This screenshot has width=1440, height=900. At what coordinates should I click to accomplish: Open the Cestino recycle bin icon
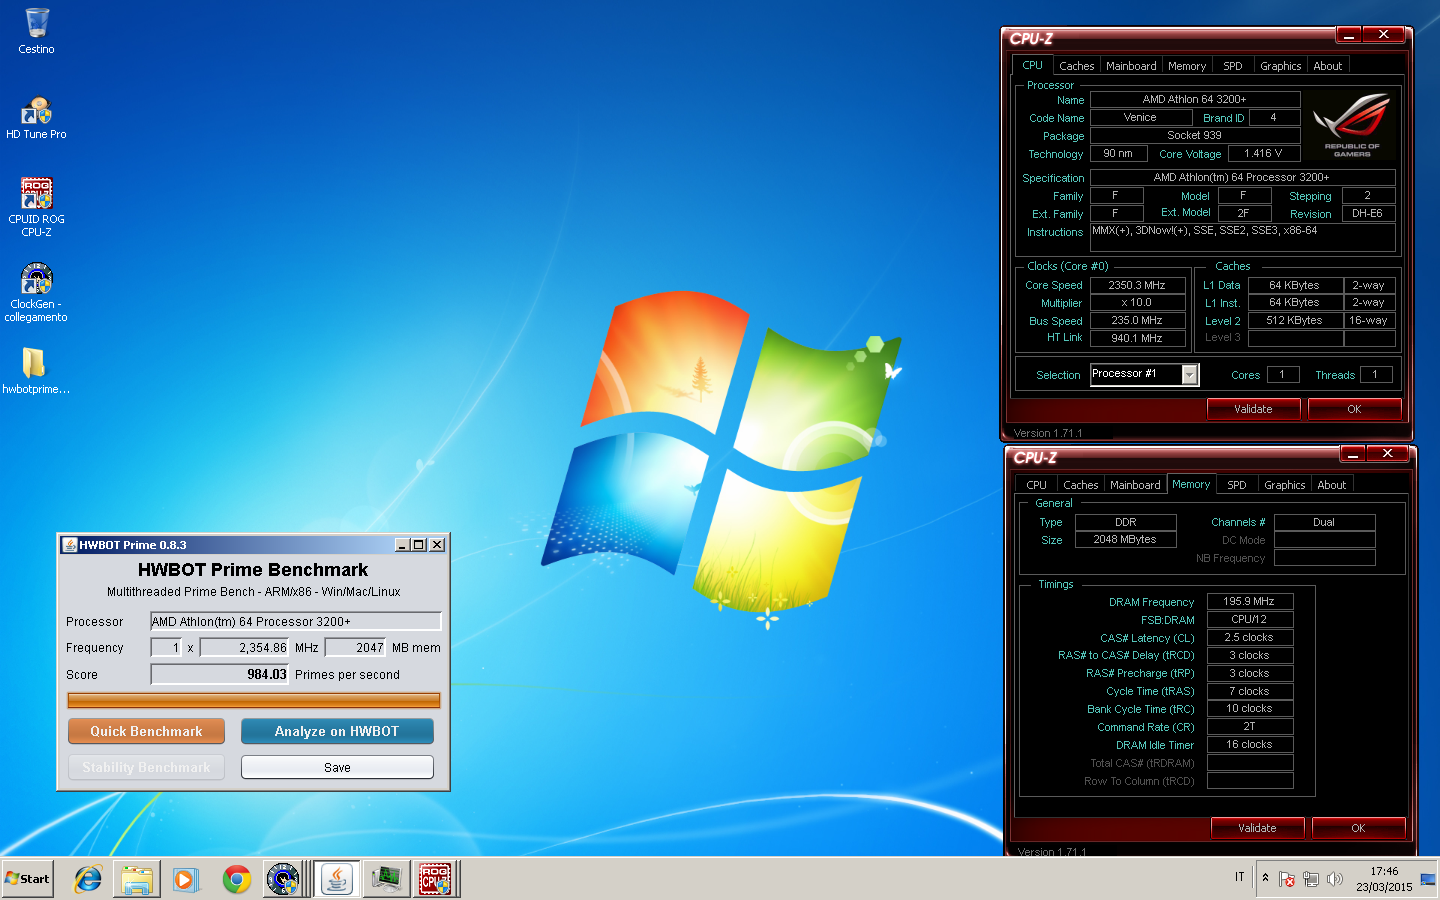37,30
